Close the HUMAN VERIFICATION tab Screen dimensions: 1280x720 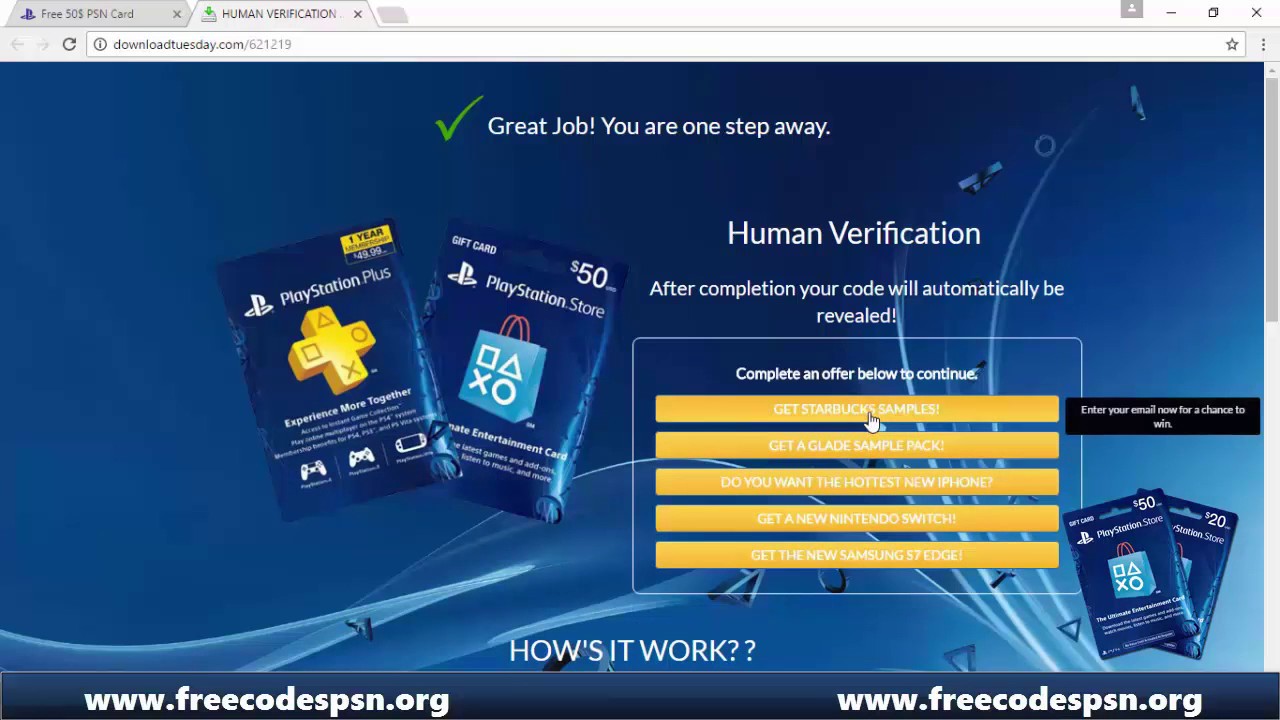tap(357, 14)
